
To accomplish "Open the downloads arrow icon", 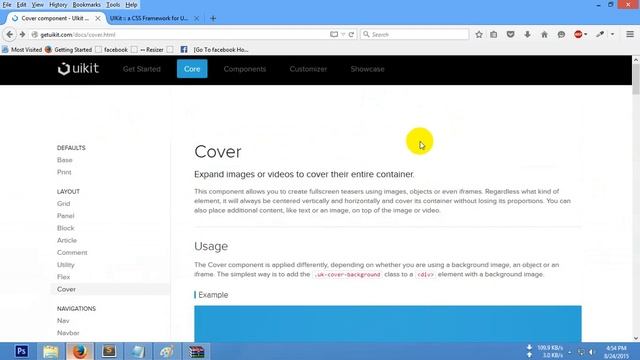I will (527, 35).
